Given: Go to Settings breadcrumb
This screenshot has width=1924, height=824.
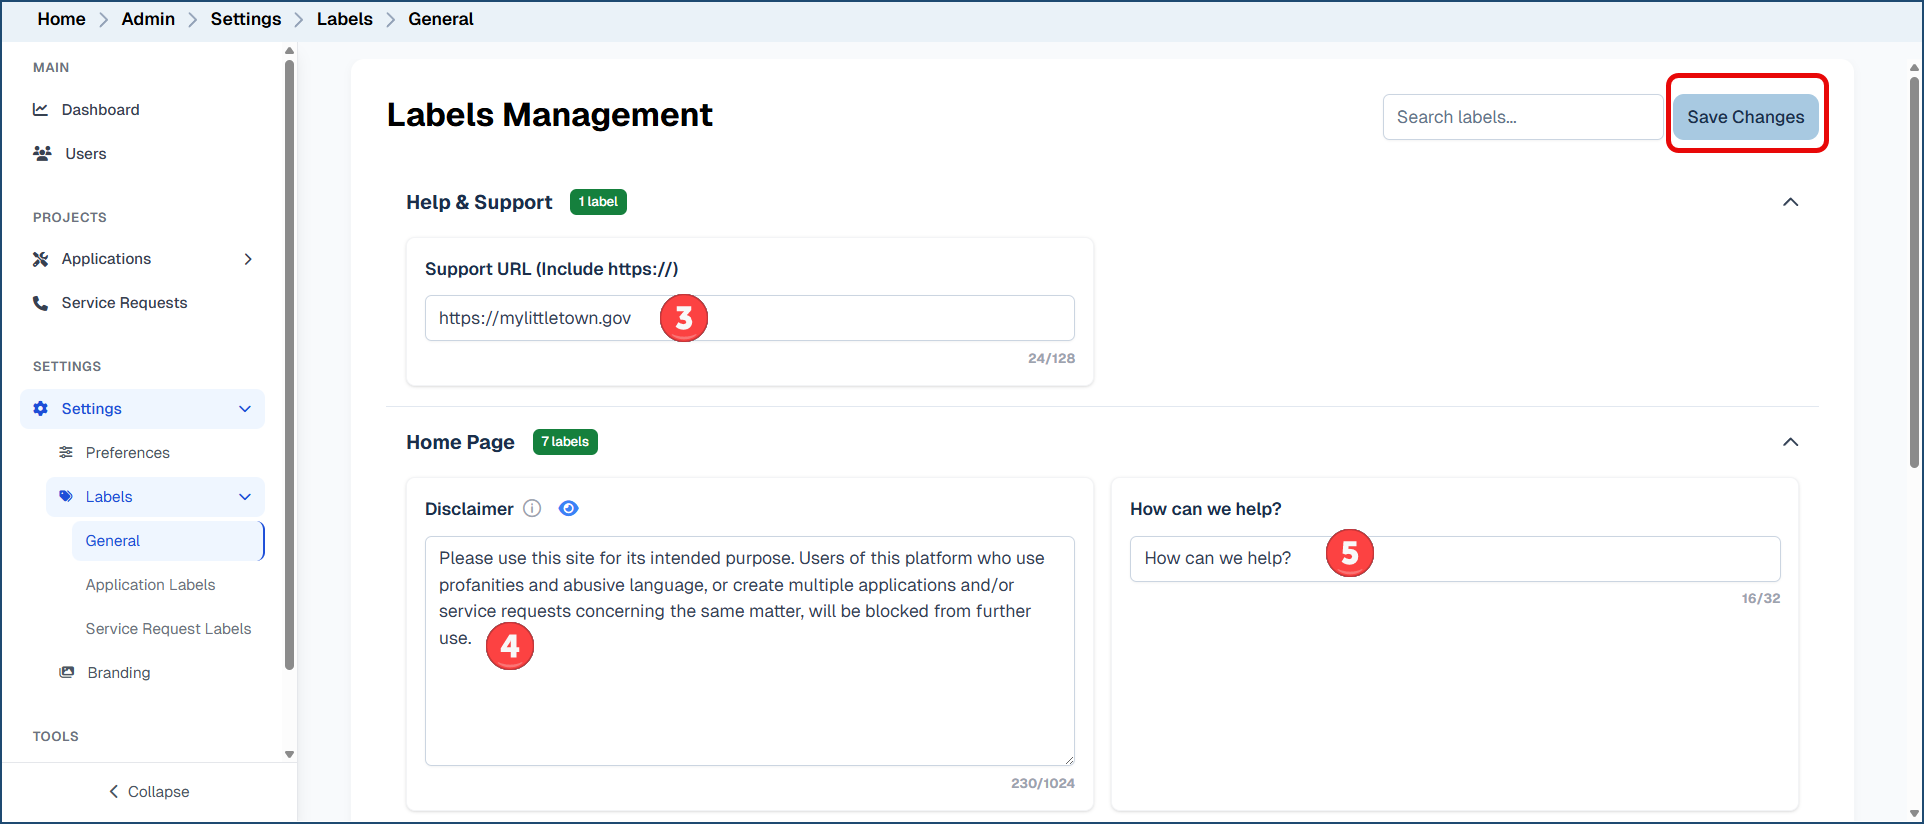Looking at the screenshot, I should 246,19.
